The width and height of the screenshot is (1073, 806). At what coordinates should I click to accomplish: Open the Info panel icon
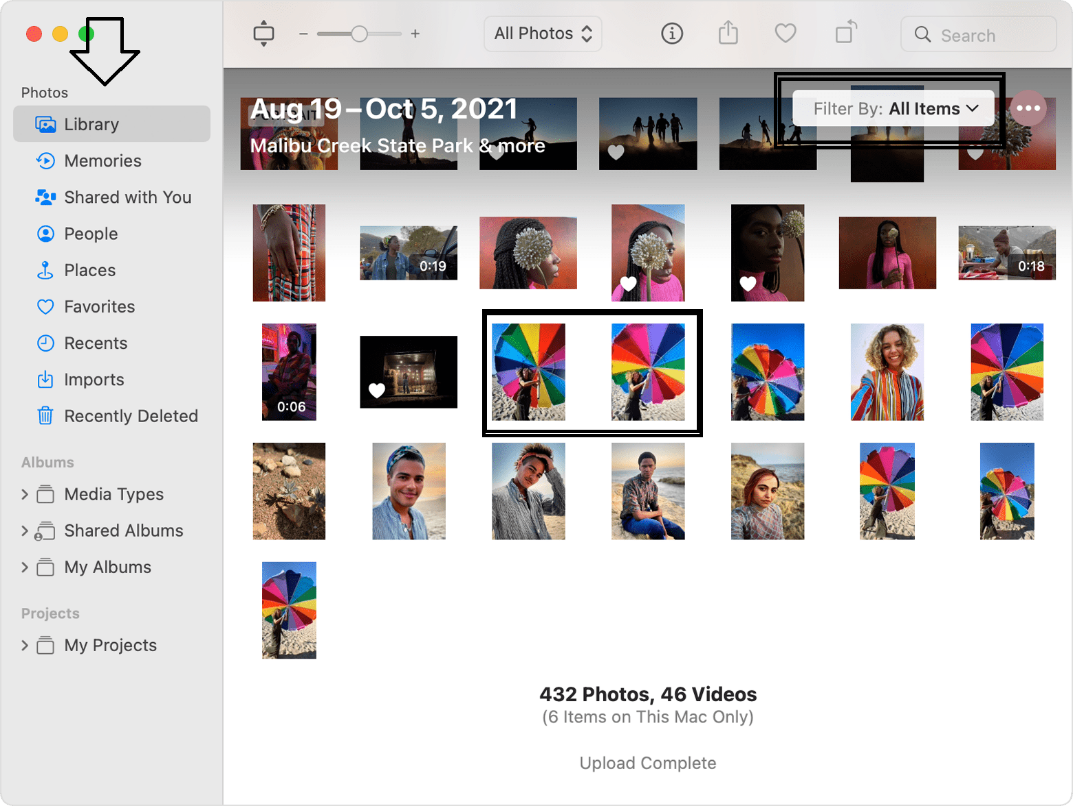pos(672,33)
